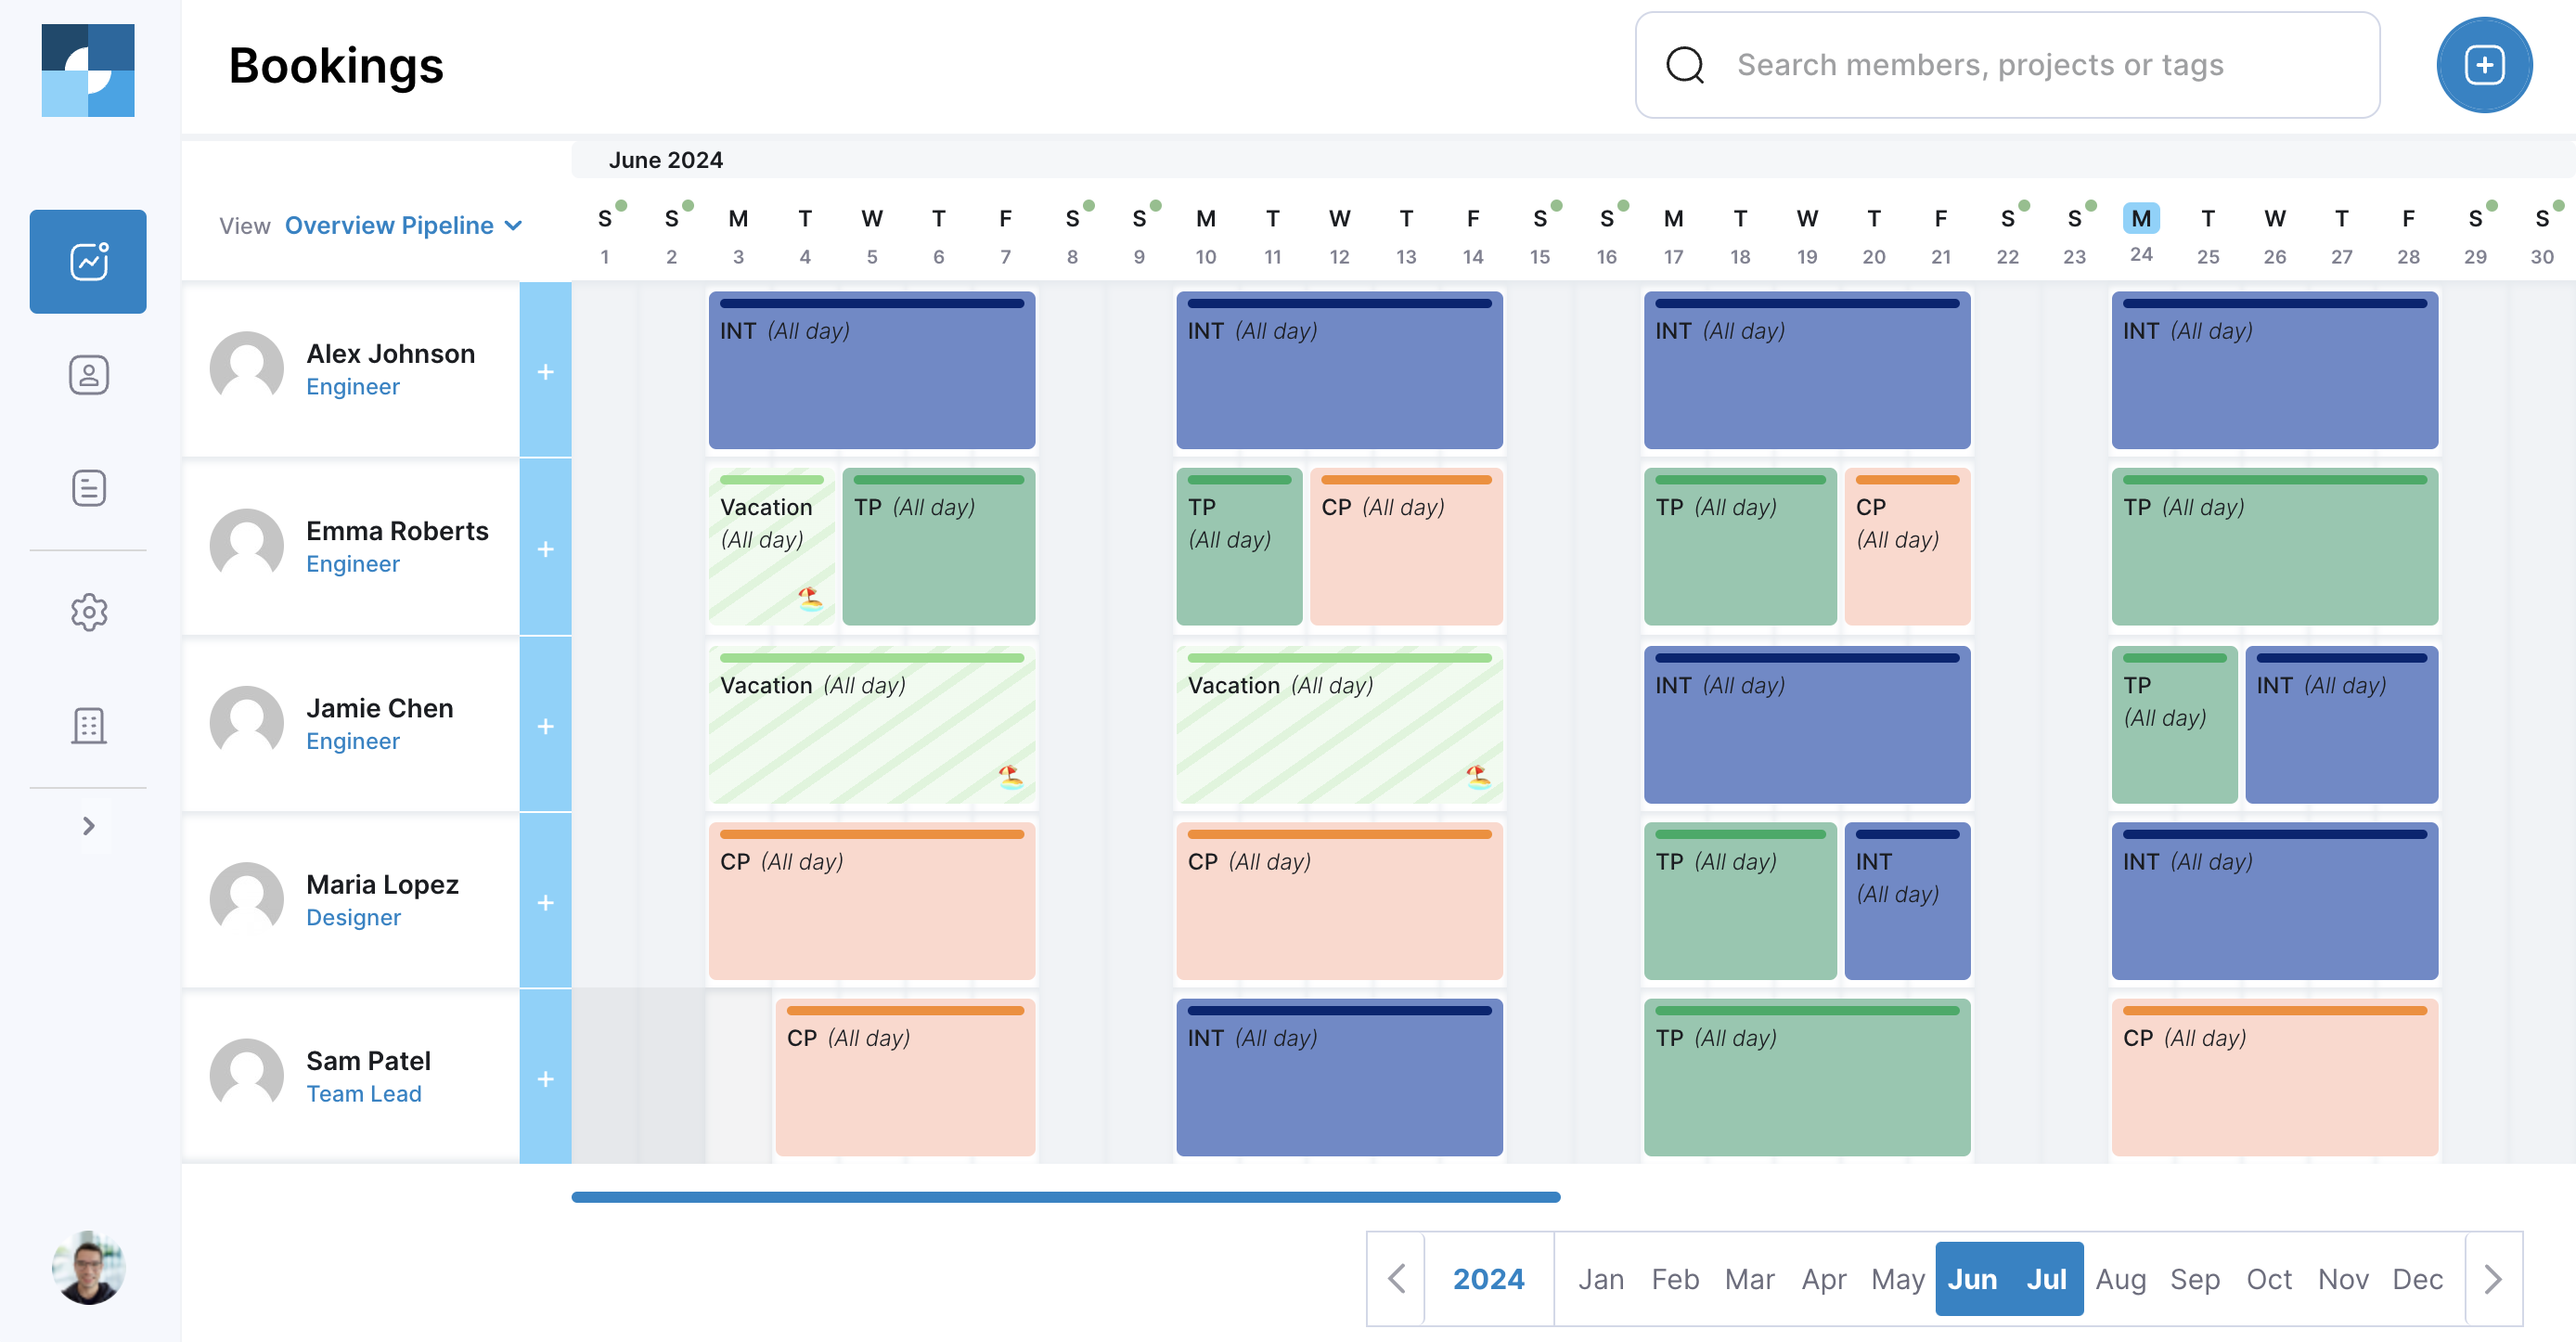The width and height of the screenshot is (2576, 1342).
Task: Open the Overview Pipeline view dropdown
Action: pyautogui.click(x=403, y=226)
